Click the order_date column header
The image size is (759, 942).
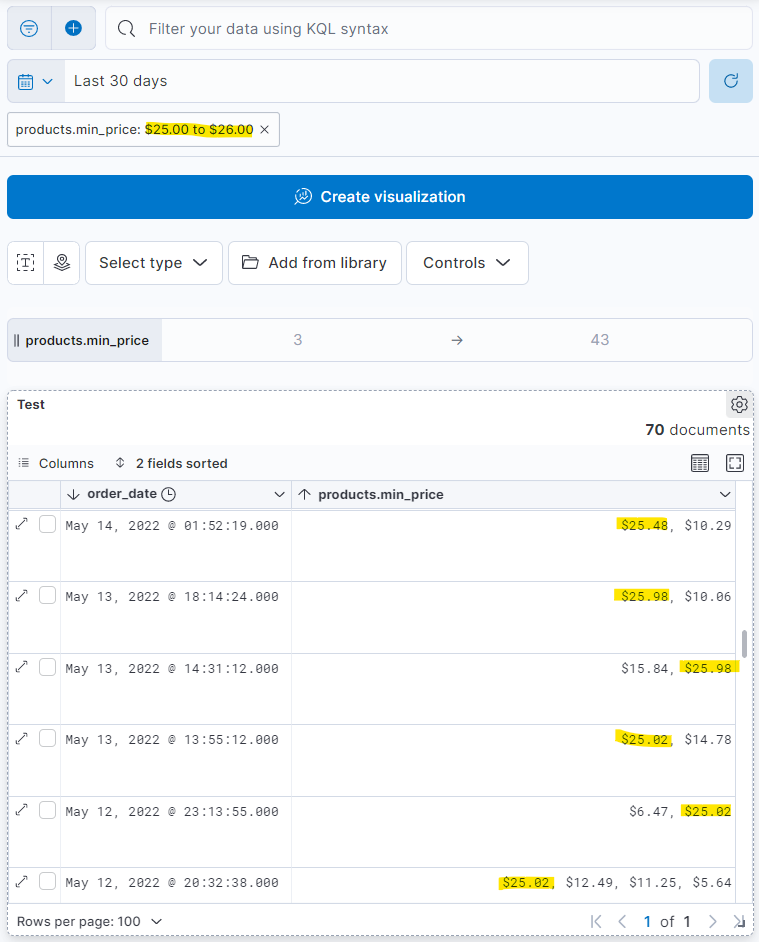pos(176,494)
